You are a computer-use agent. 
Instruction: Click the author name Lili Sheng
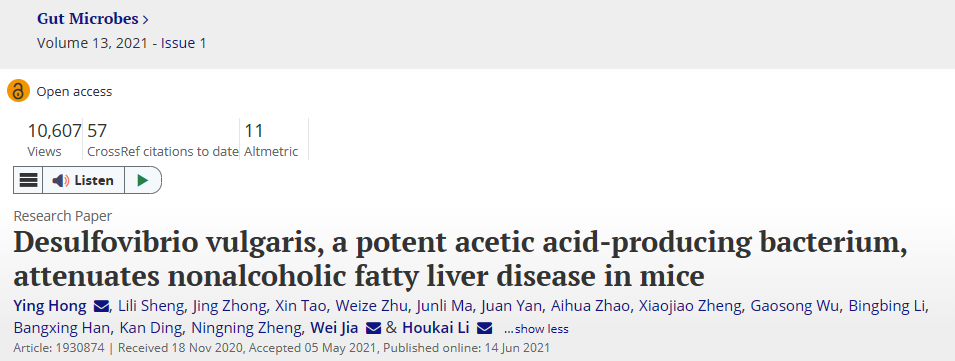[152, 306]
